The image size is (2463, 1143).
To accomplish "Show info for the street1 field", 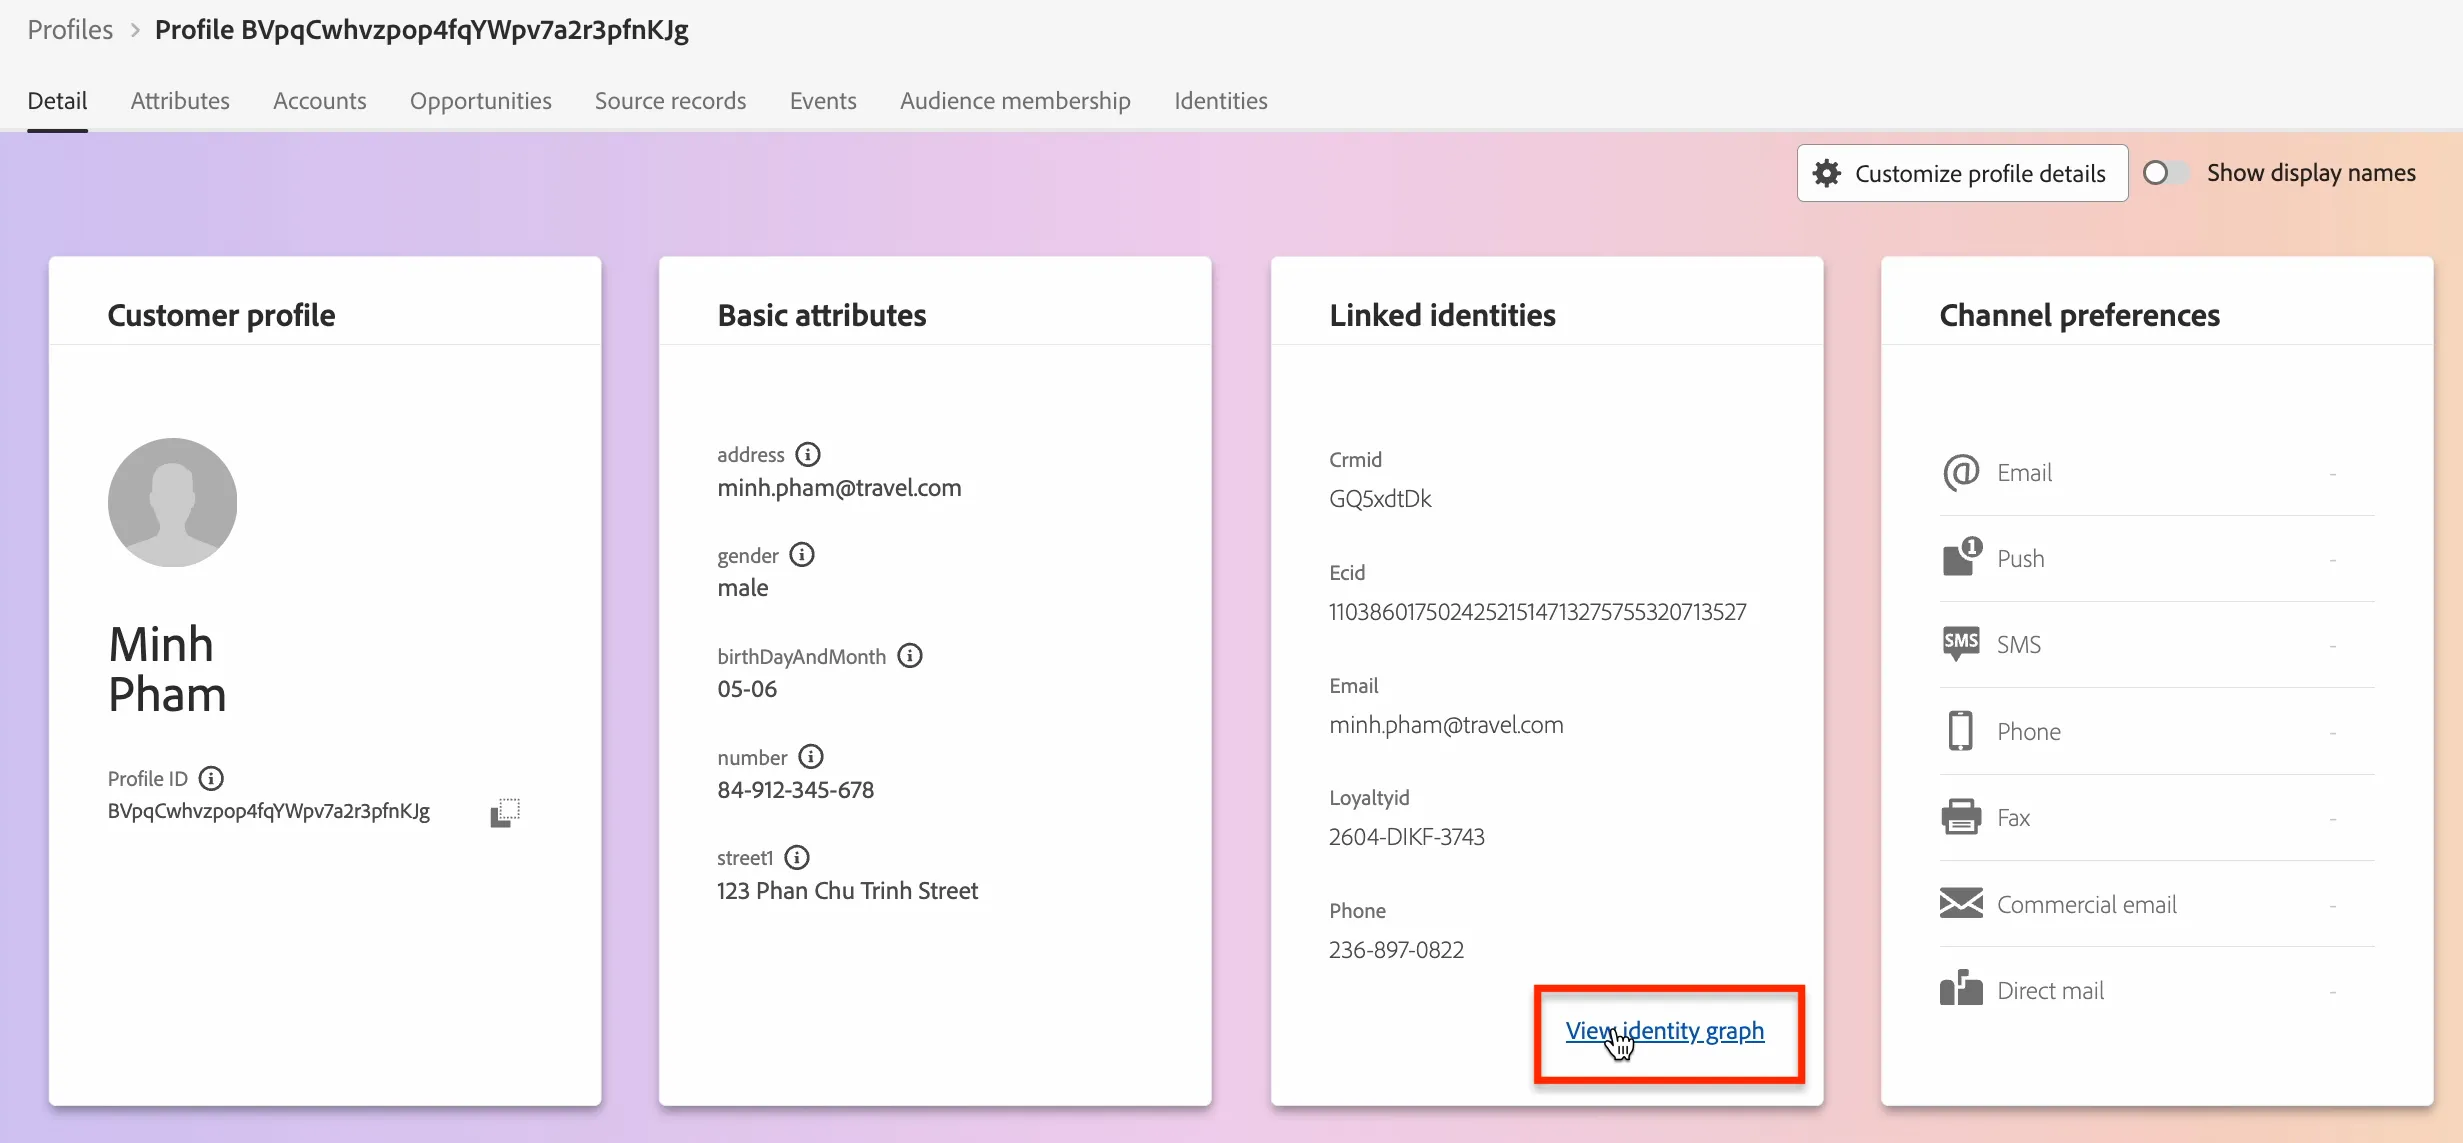I will [x=797, y=858].
